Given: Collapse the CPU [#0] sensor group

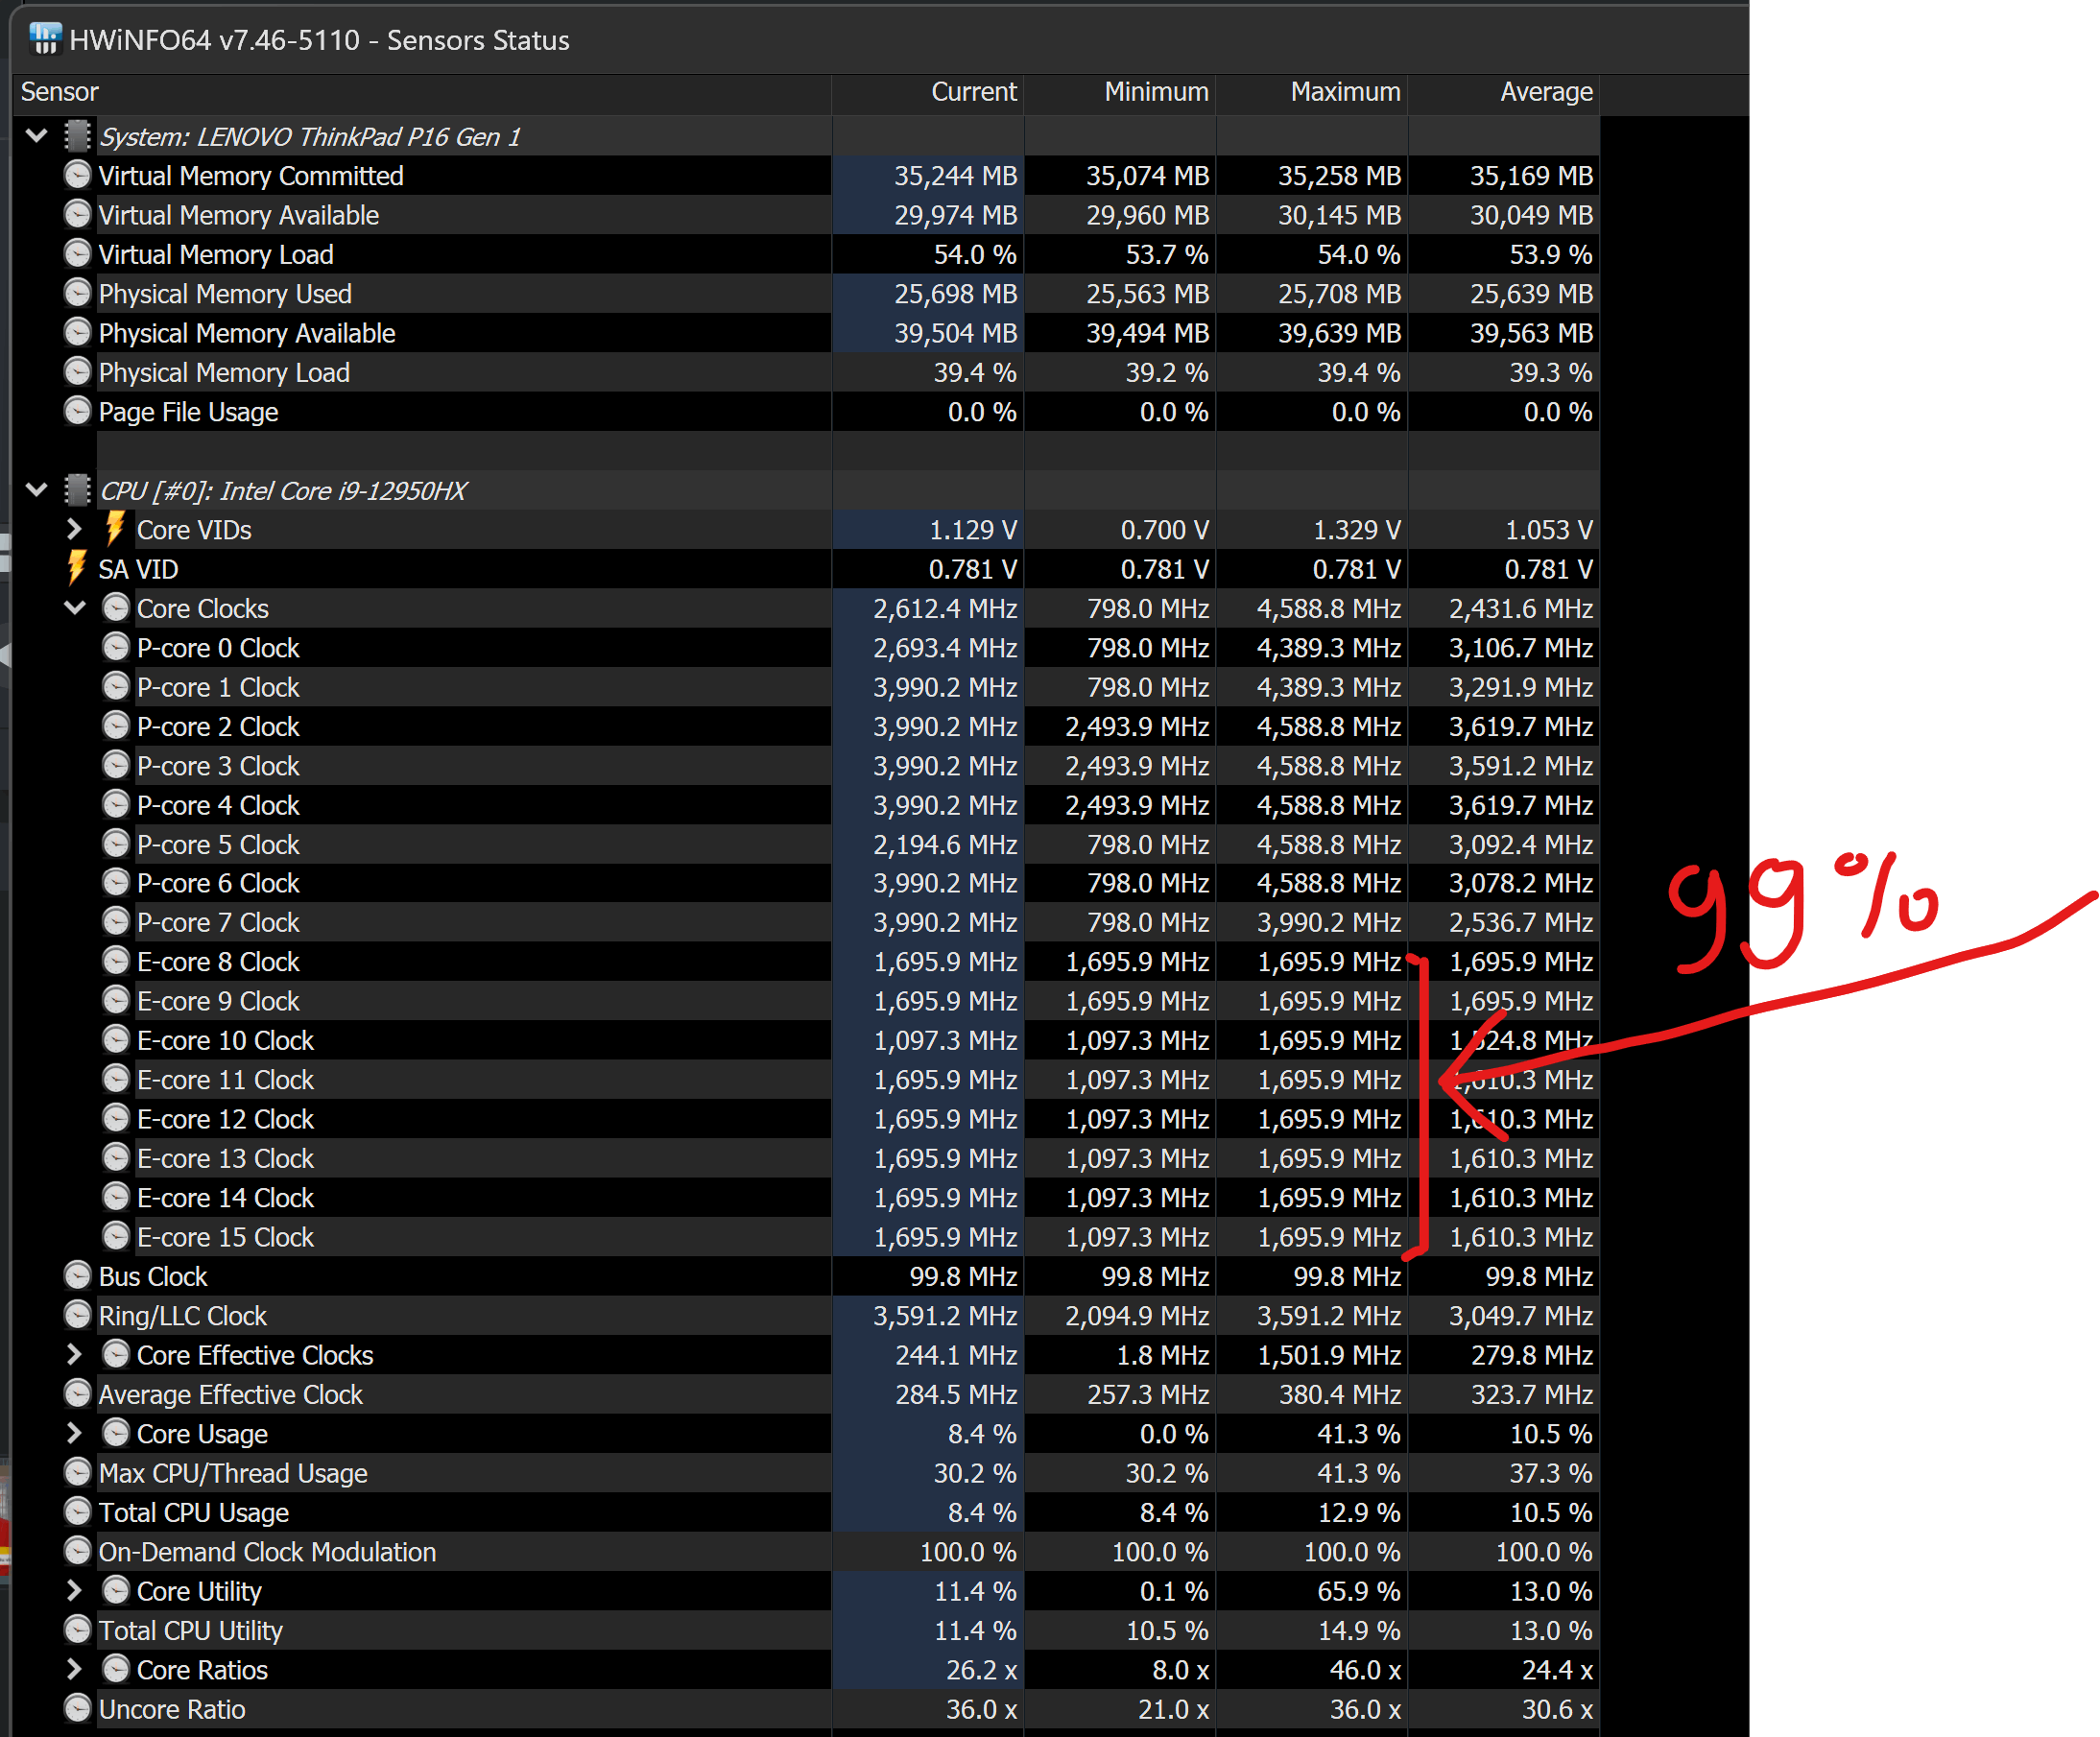Looking at the screenshot, I should 37,489.
